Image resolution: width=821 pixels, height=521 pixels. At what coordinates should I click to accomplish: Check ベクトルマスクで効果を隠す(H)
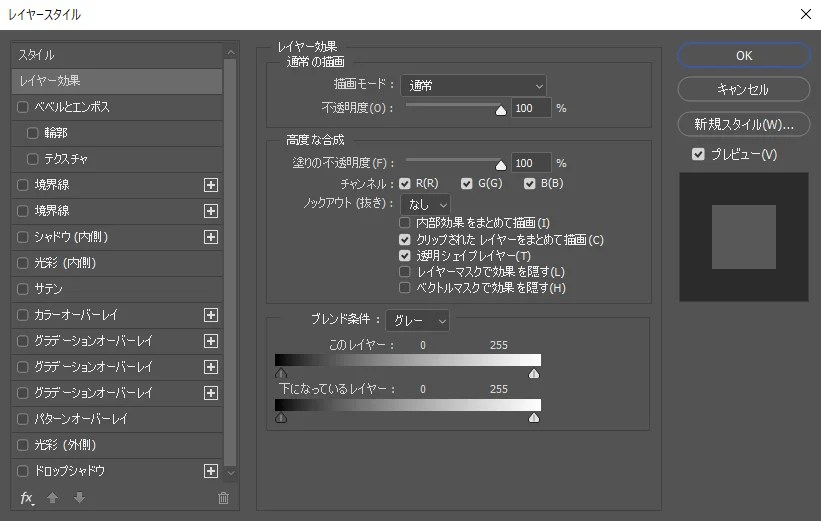click(405, 287)
